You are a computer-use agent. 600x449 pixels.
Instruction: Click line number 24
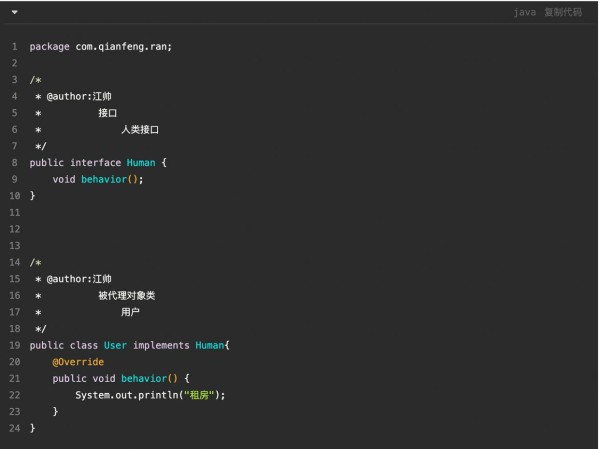pos(15,428)
